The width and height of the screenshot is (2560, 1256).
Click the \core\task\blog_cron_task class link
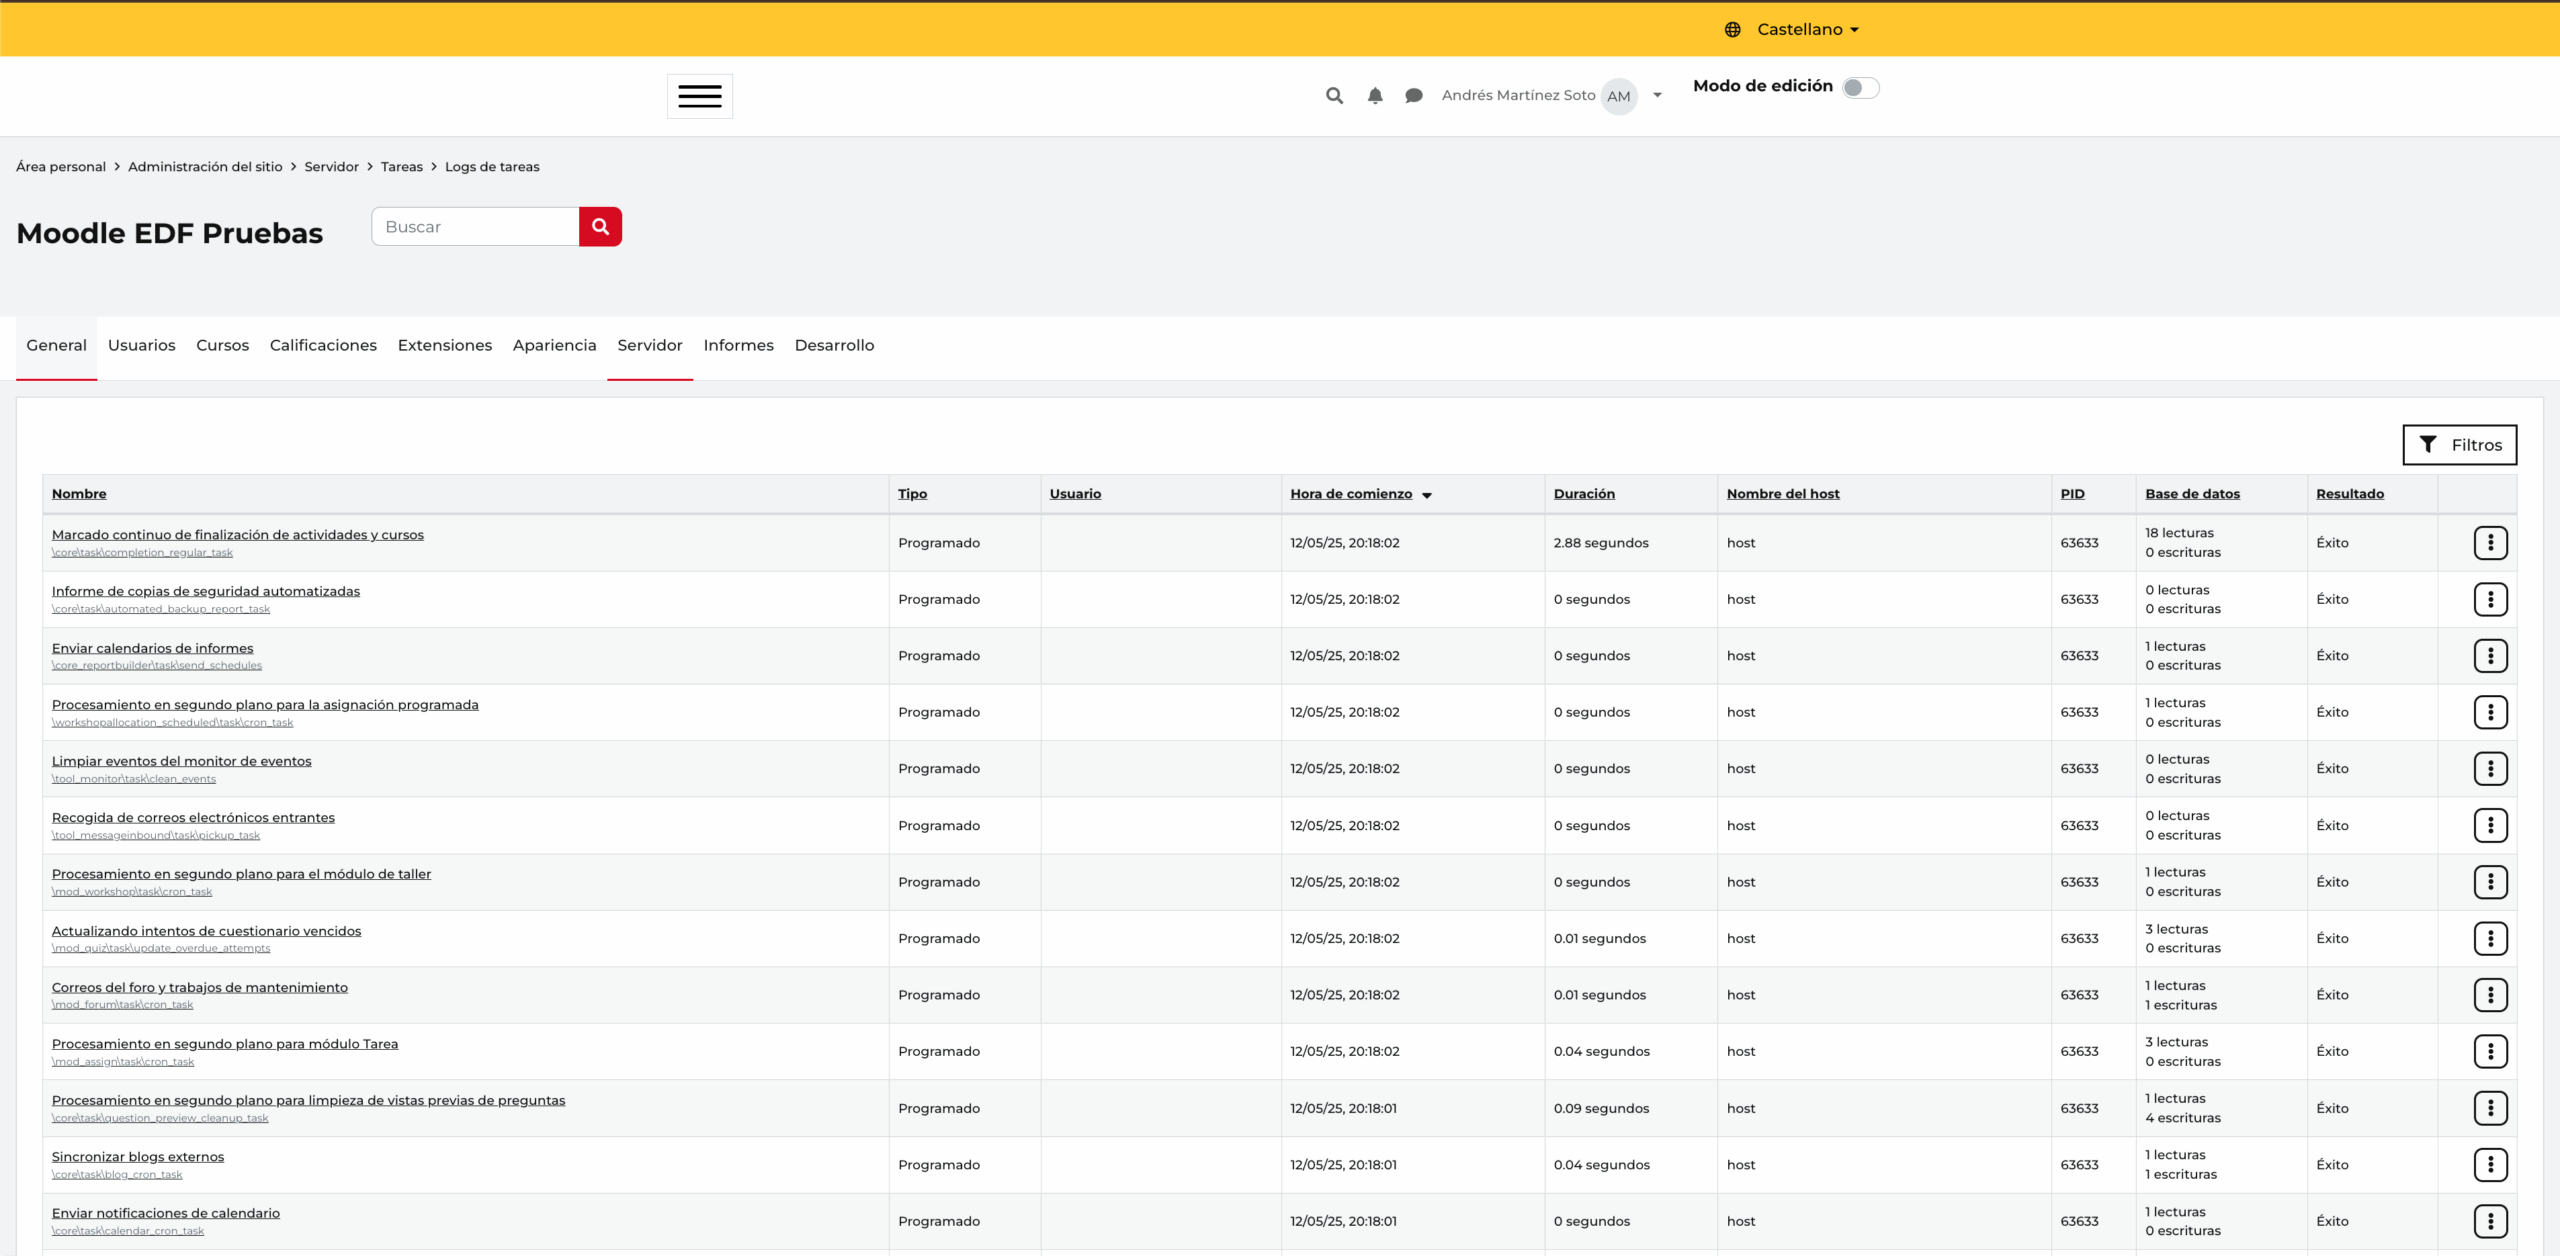[117, 1175]
